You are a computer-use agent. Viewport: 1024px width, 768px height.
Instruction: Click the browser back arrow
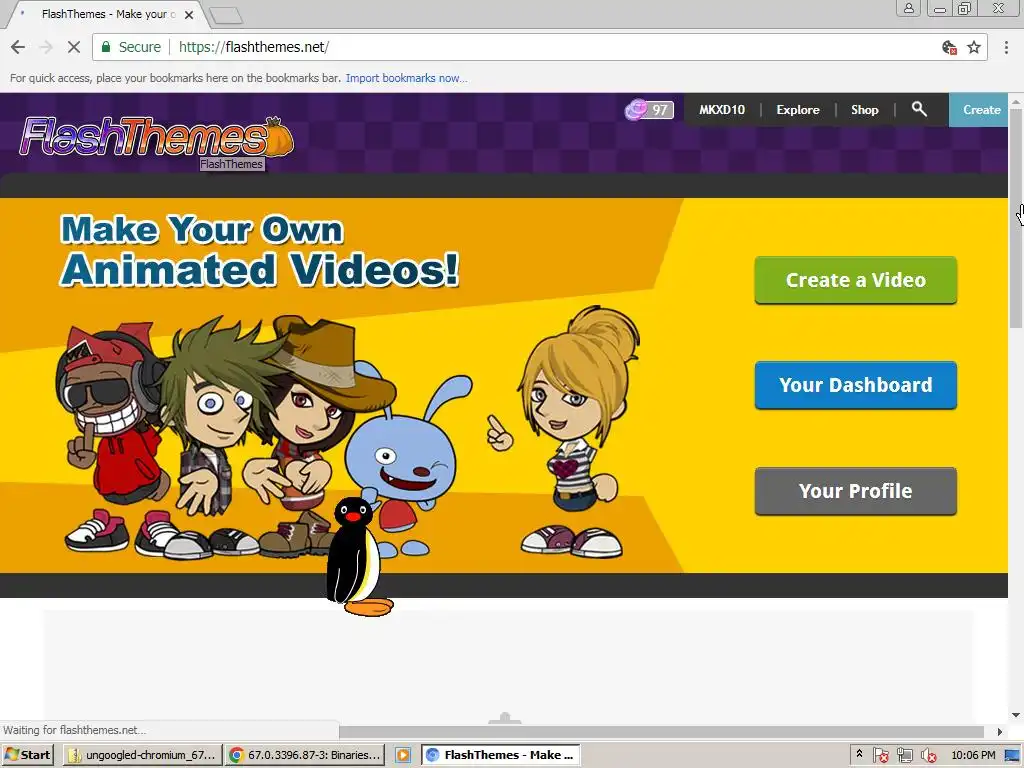18,47
